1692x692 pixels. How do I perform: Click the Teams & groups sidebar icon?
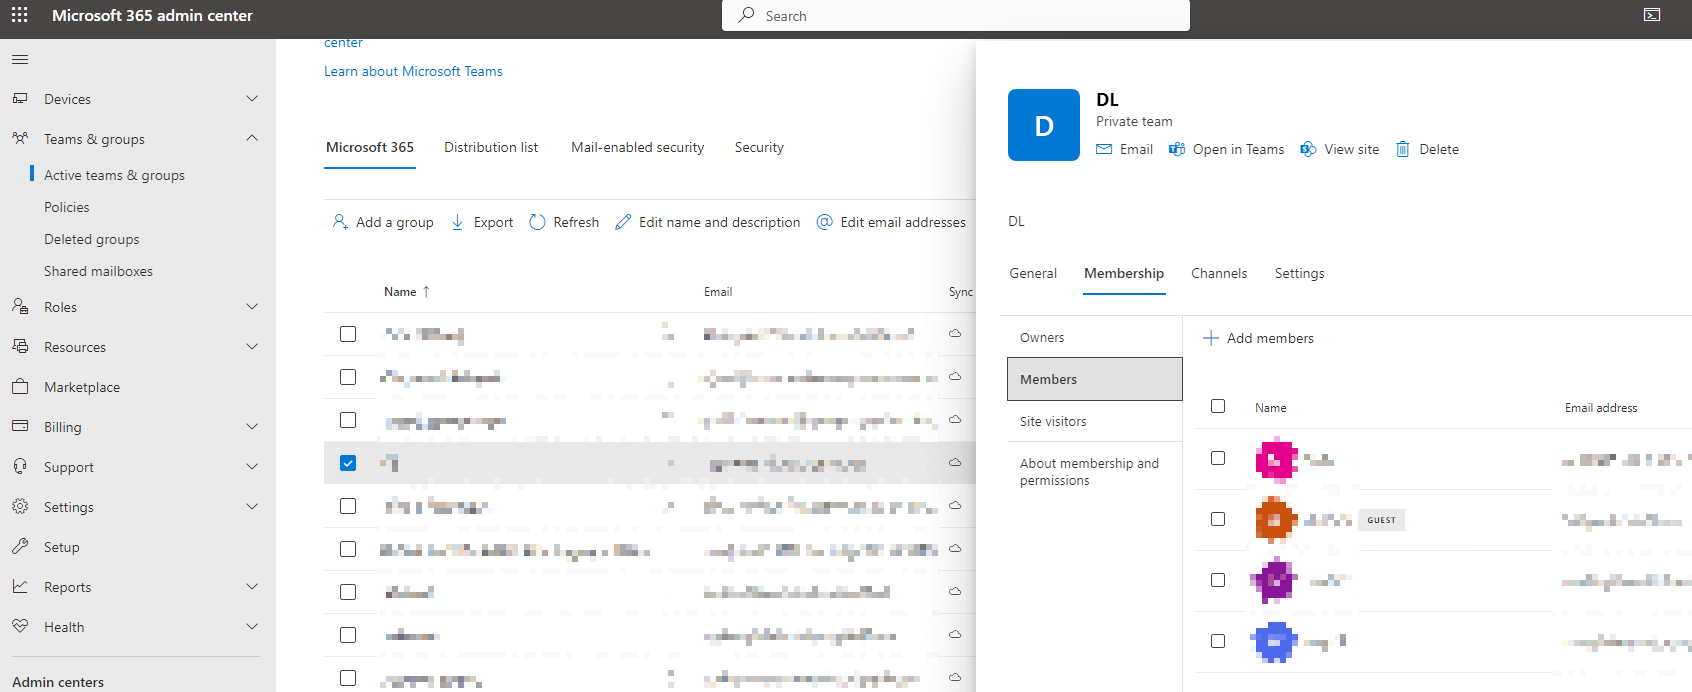click(x=20, y=138)
